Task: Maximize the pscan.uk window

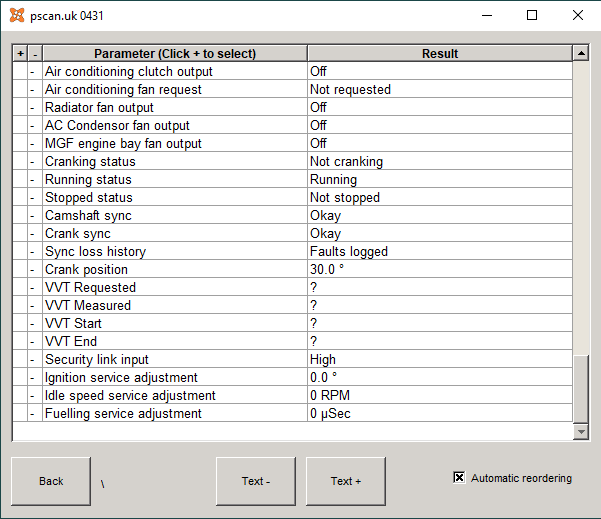Action: 532,15
